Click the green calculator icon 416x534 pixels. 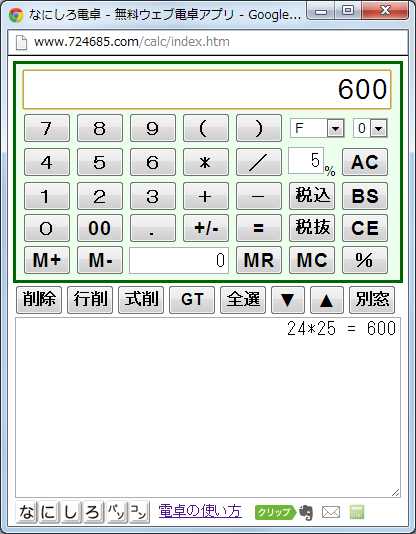[x=357, y=512]
